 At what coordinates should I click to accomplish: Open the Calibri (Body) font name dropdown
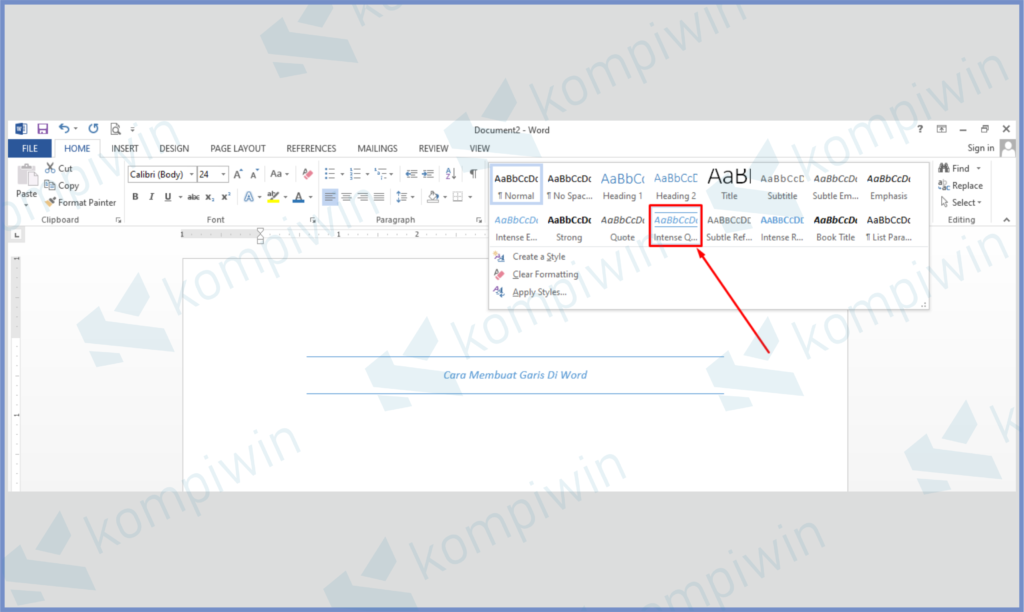coord(190,174)
